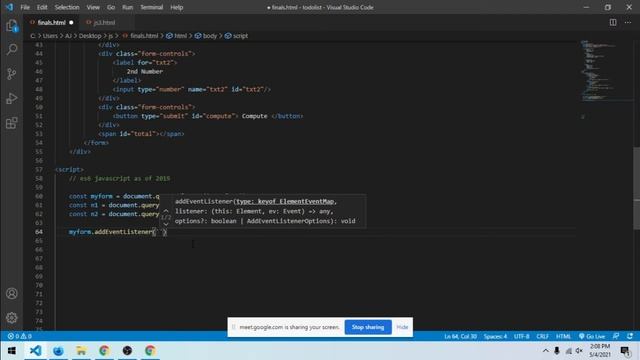Viewport: 640px width, 360px height.
Task: Click notifications bell in status bar
Action: point(630,336)
